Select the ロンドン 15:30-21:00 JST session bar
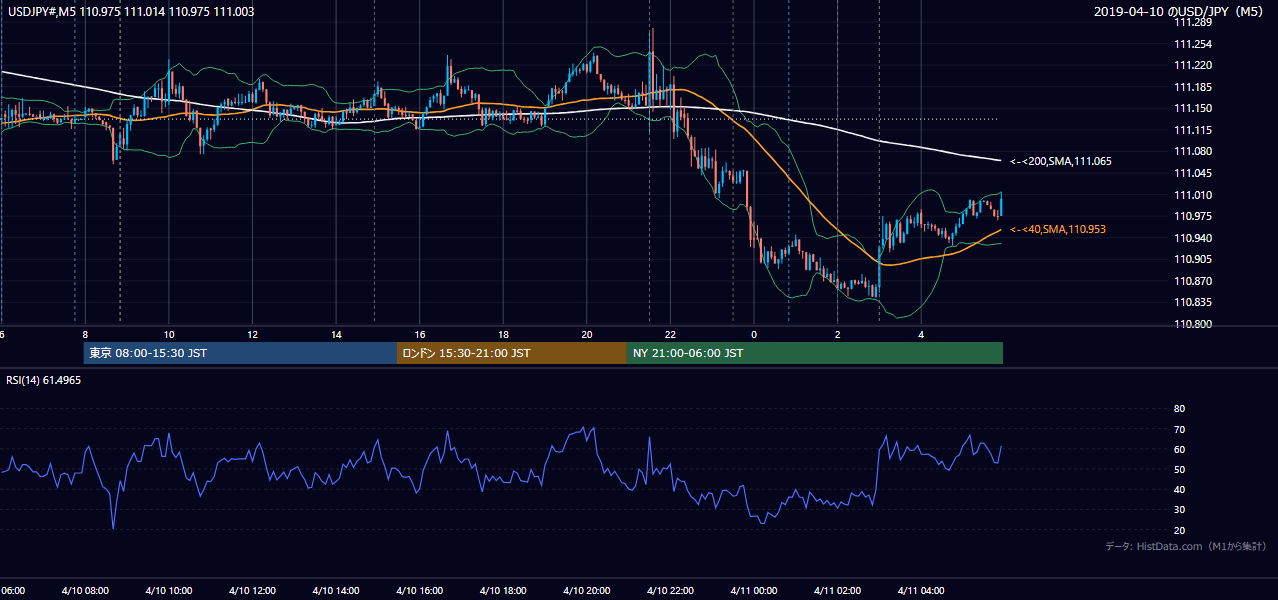 coord(512,353)
